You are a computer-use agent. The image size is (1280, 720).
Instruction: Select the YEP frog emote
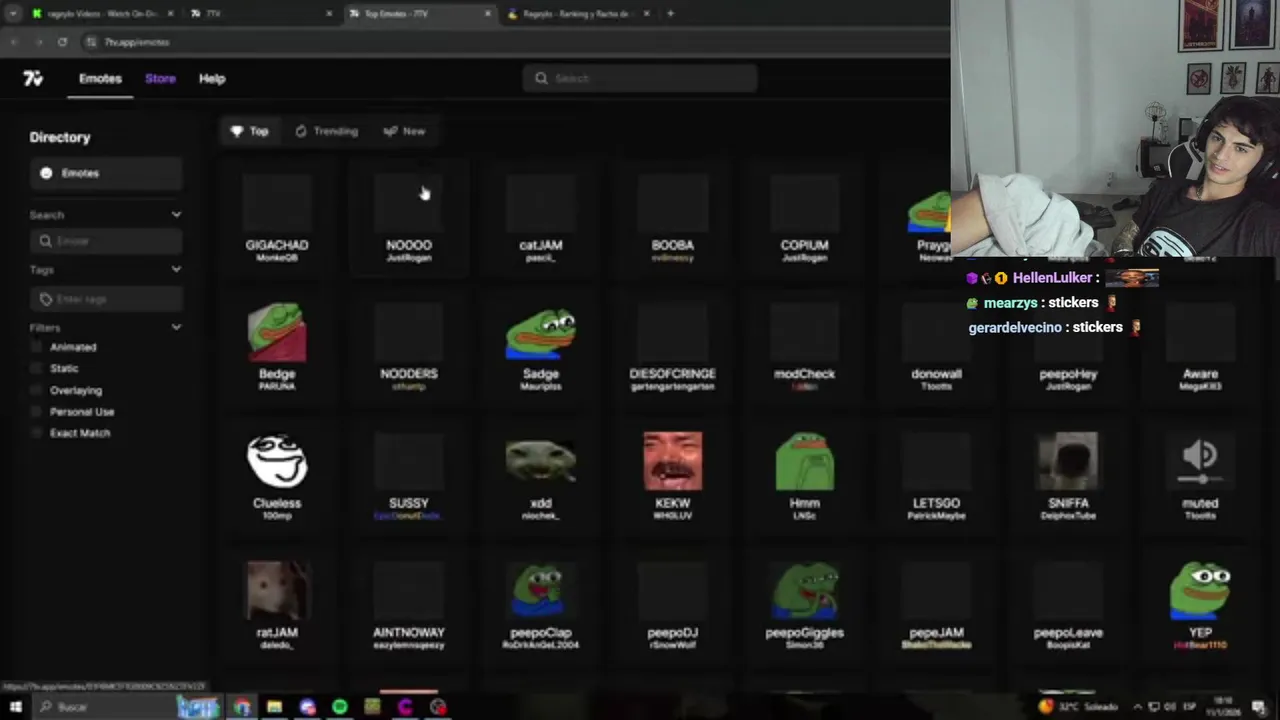(x=1200, y=605)
